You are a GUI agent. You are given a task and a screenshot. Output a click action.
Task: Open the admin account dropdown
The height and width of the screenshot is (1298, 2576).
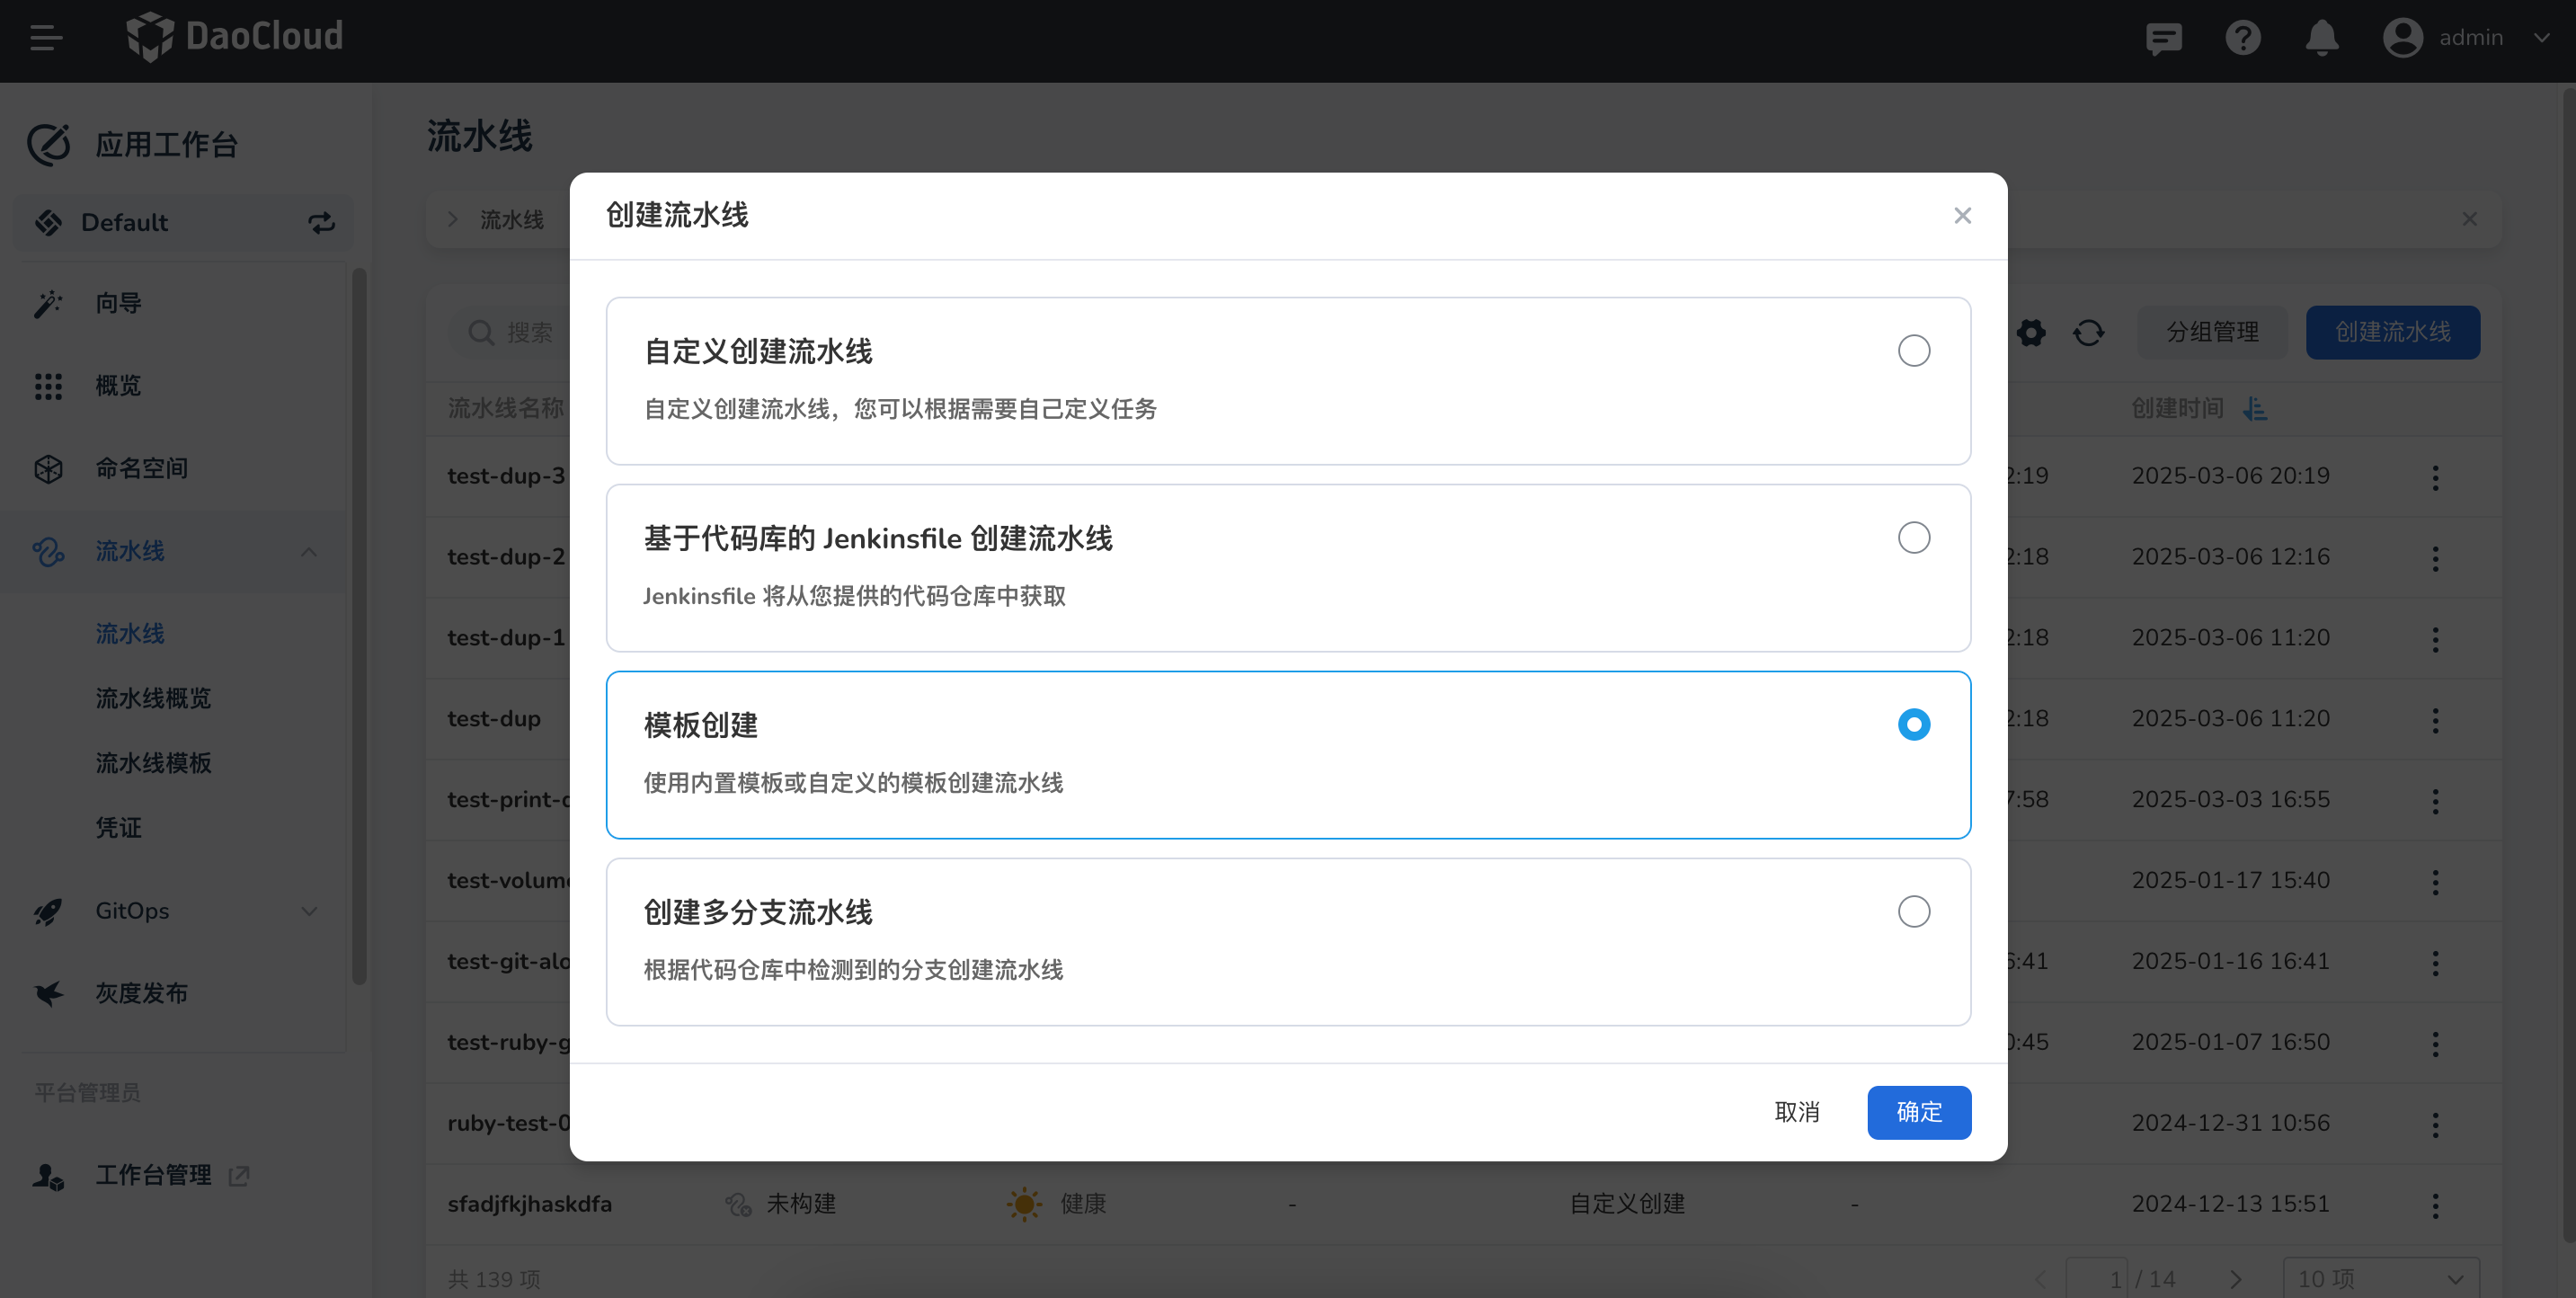click(2470, 38)
